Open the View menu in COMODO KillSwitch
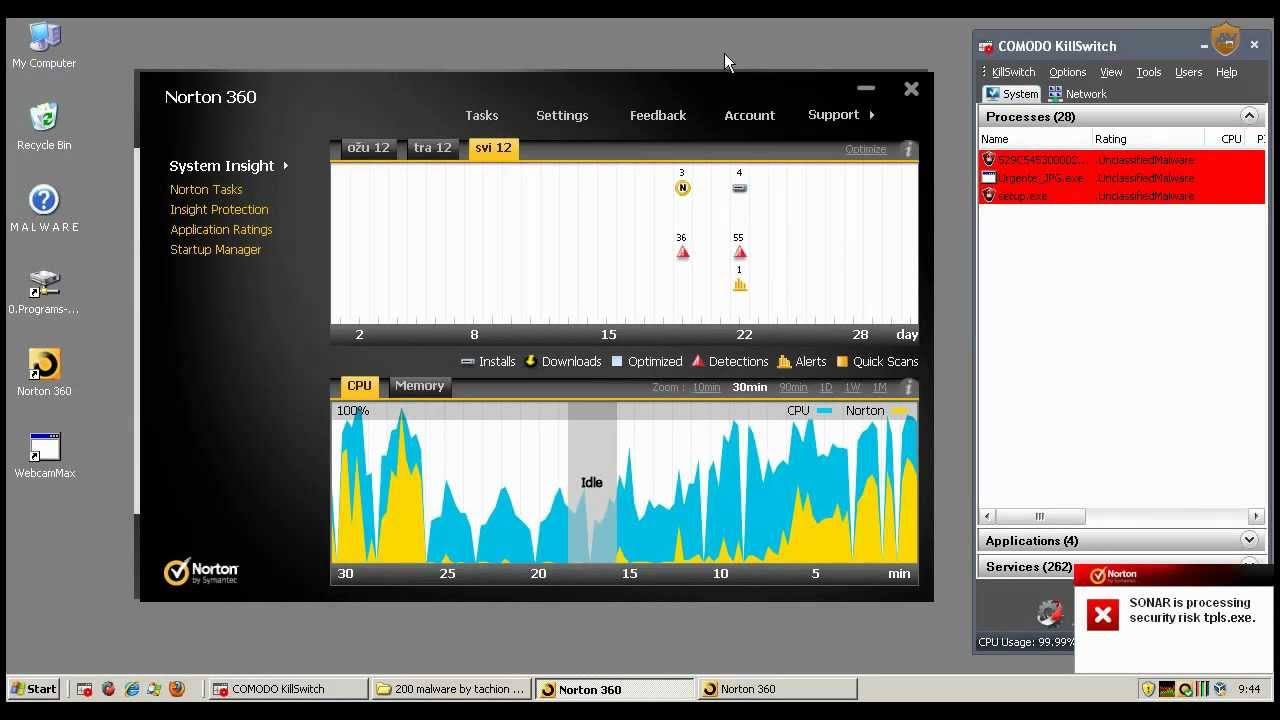The image size is (1280, 720). click(1111, 72)
